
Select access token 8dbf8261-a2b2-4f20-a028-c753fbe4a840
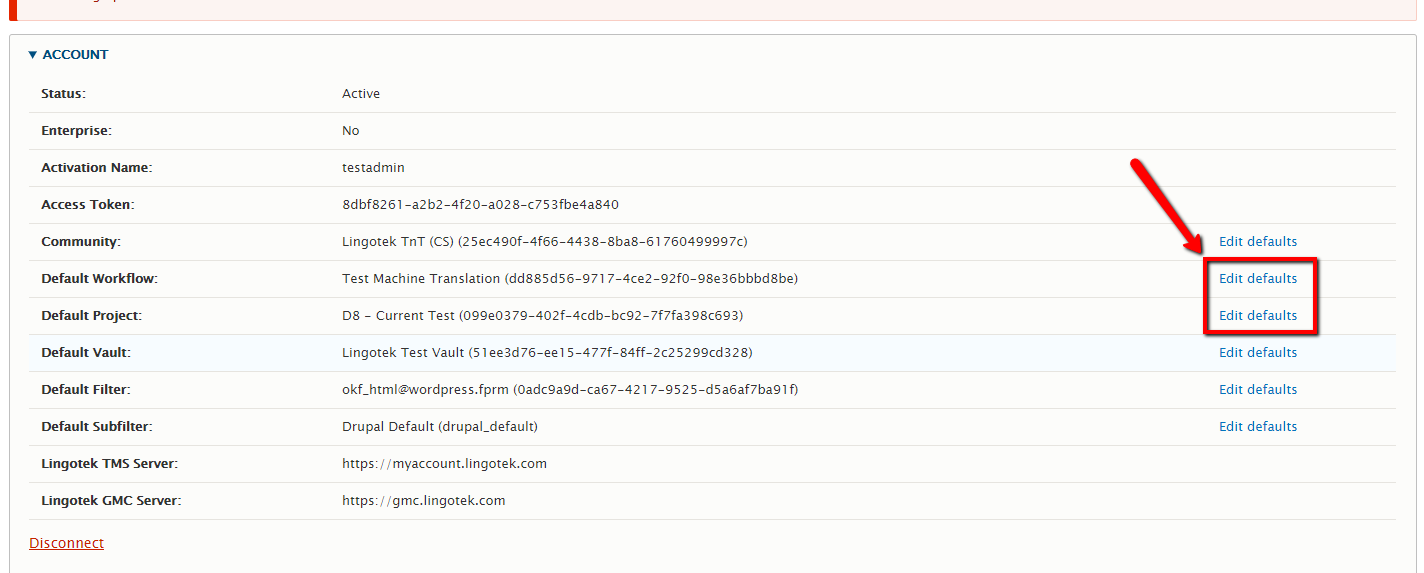[480, 204]
